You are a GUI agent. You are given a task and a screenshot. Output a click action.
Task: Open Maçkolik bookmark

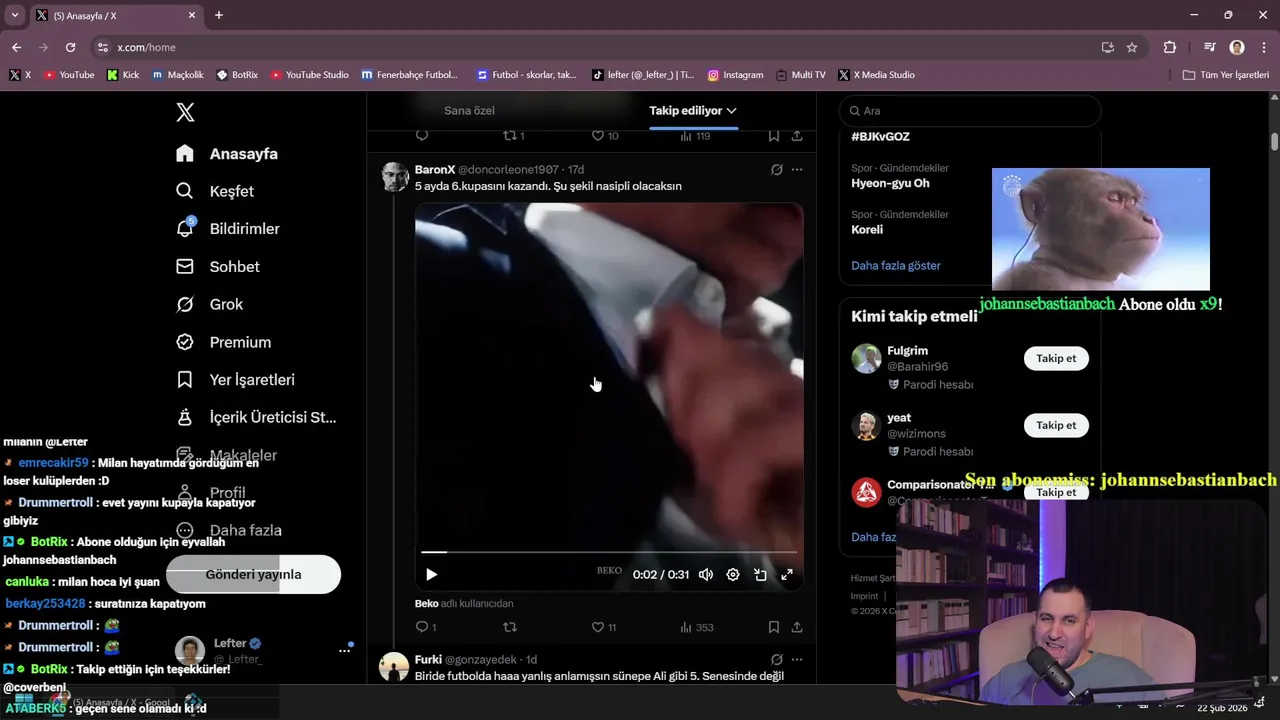point(178,75)
